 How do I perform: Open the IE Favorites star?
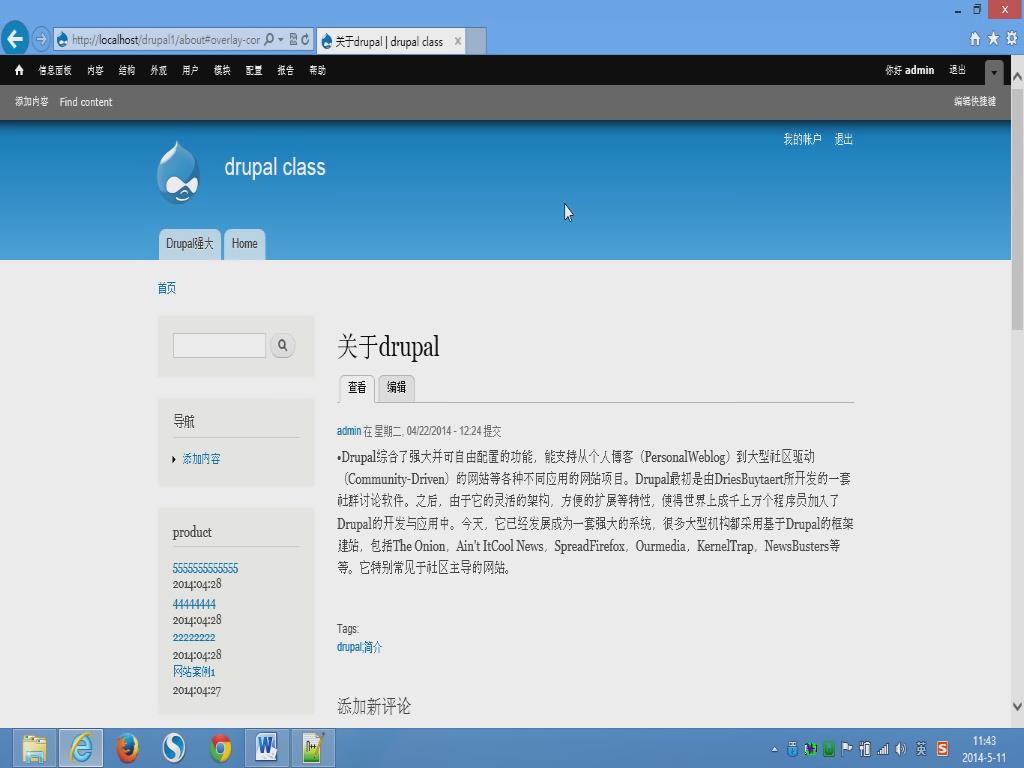(x=993, y=39)
